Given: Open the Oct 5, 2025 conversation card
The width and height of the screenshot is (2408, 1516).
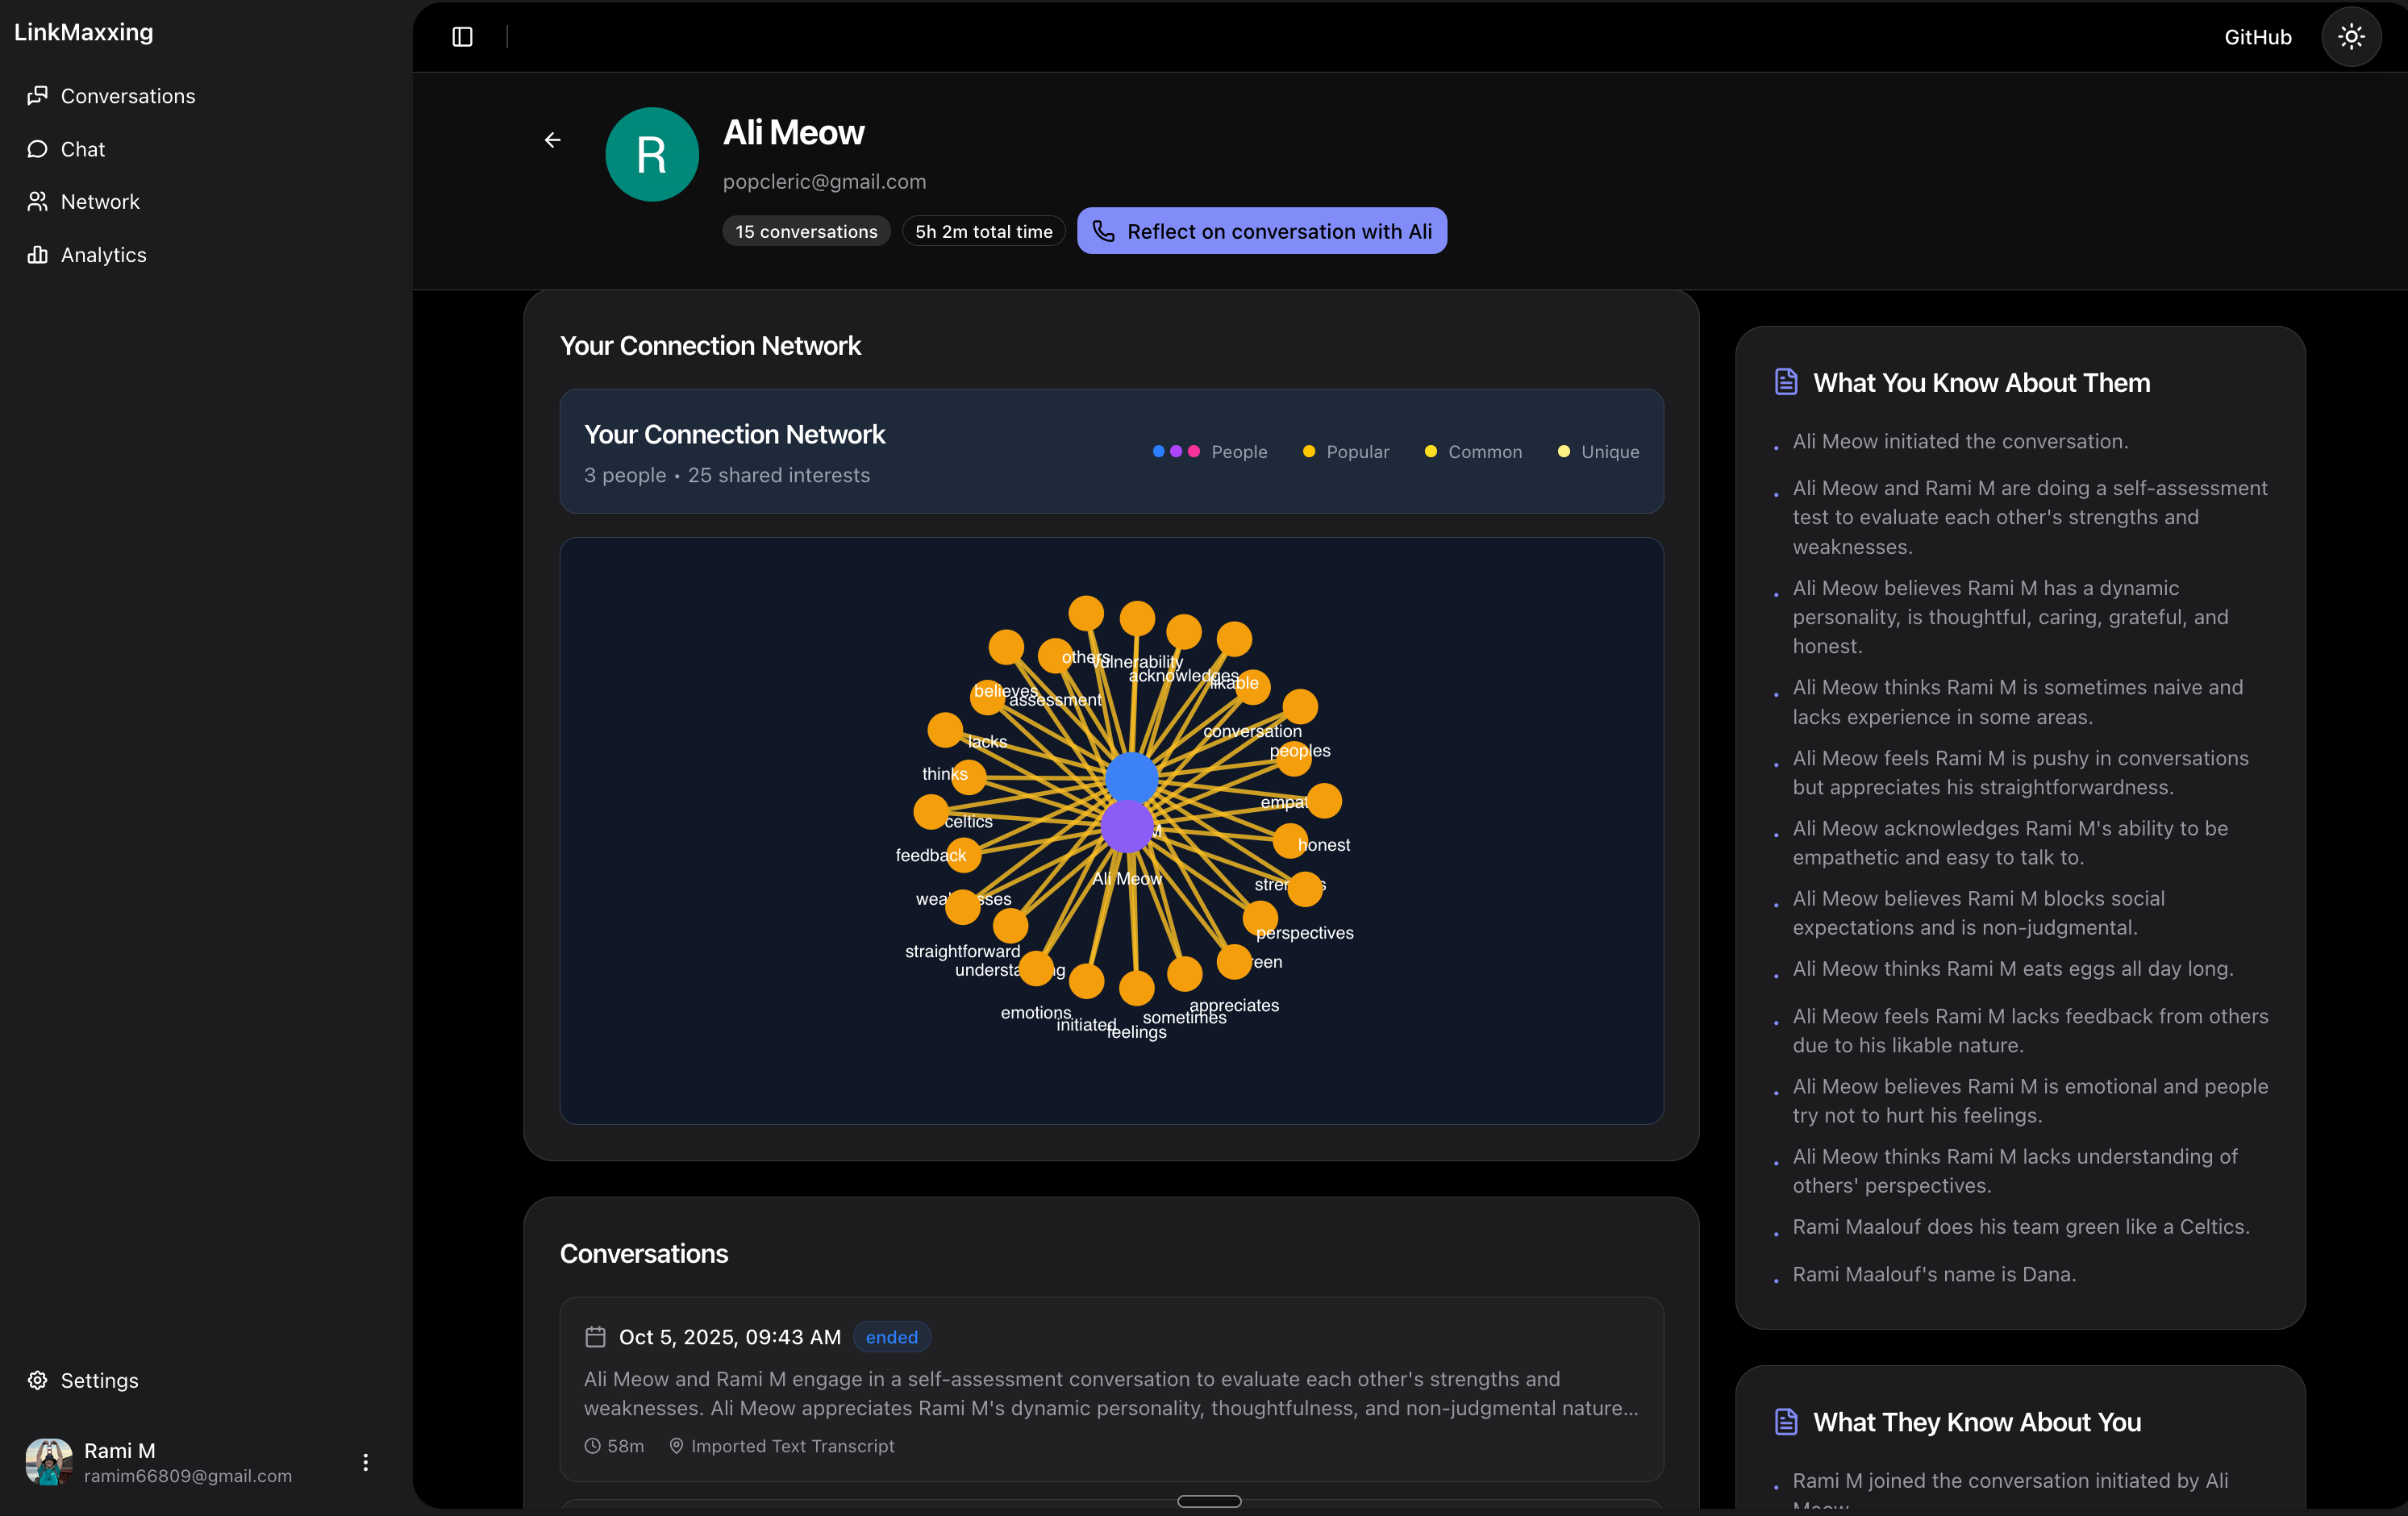Looking at the screenshot, I should click(1111, 1390).
